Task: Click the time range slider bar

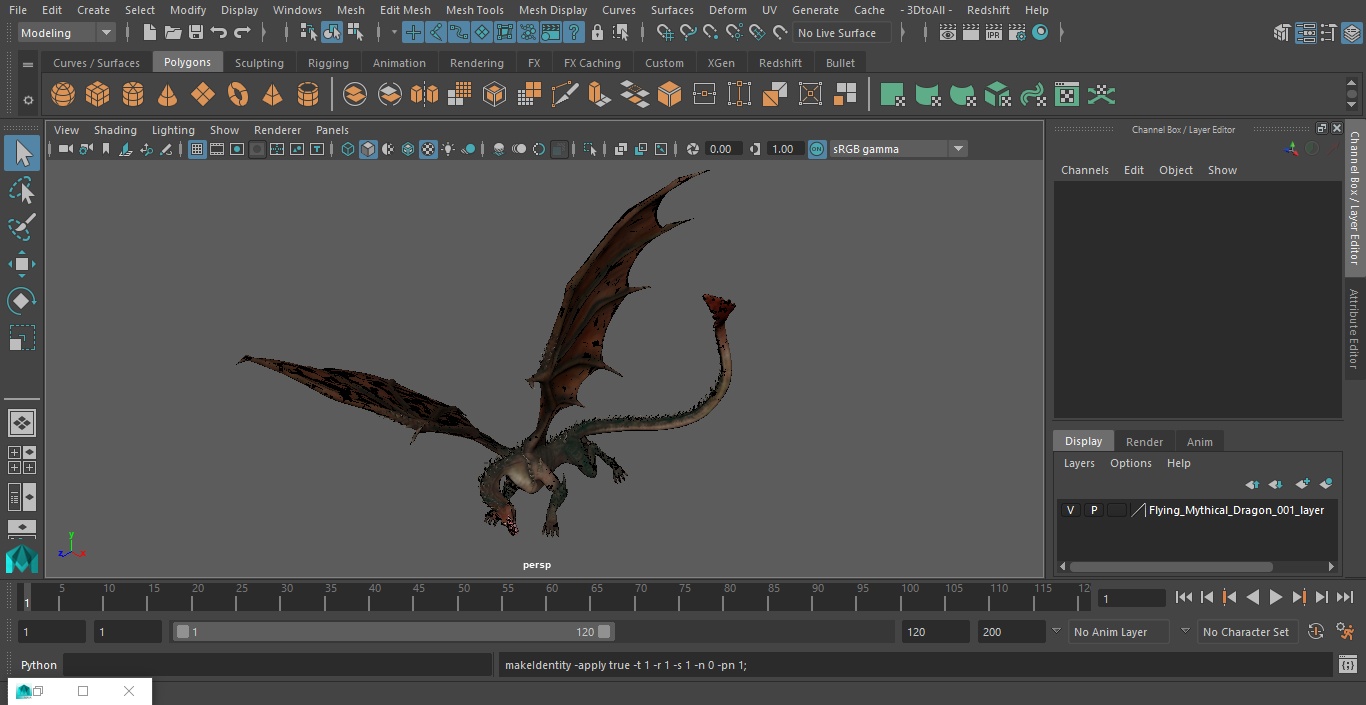Action: pyautogui.click(x=393, y=632)
